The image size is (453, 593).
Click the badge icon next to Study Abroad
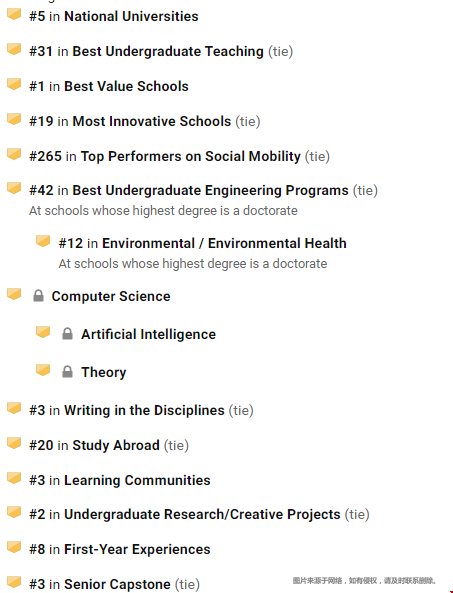(x=14, y=443)
